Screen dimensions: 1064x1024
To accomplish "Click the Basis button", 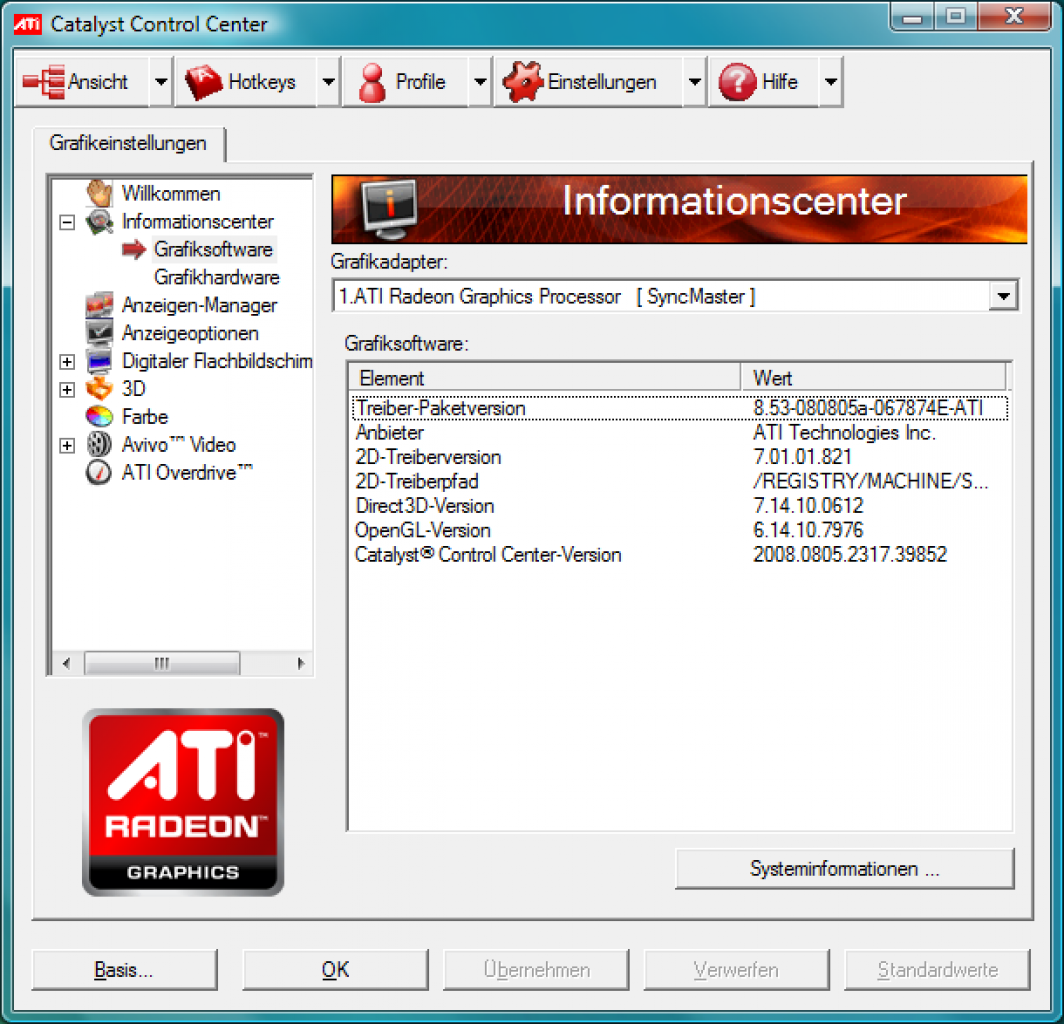I will pos(124,970).
